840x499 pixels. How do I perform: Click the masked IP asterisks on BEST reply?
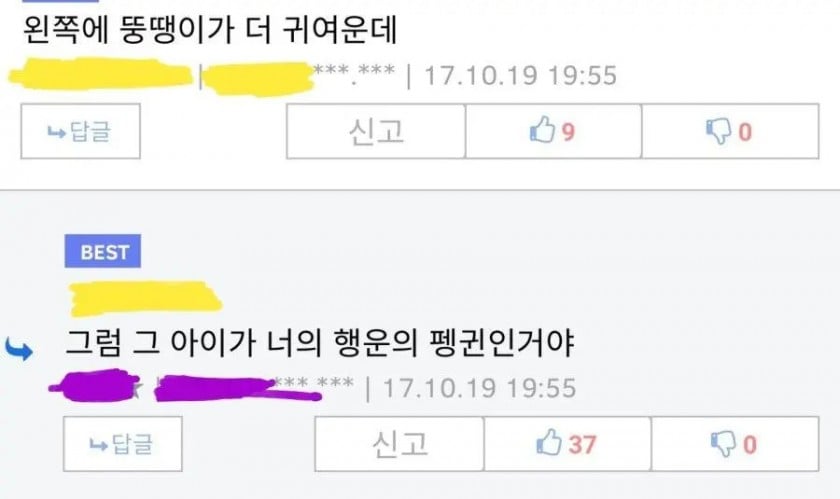[313, 383]
